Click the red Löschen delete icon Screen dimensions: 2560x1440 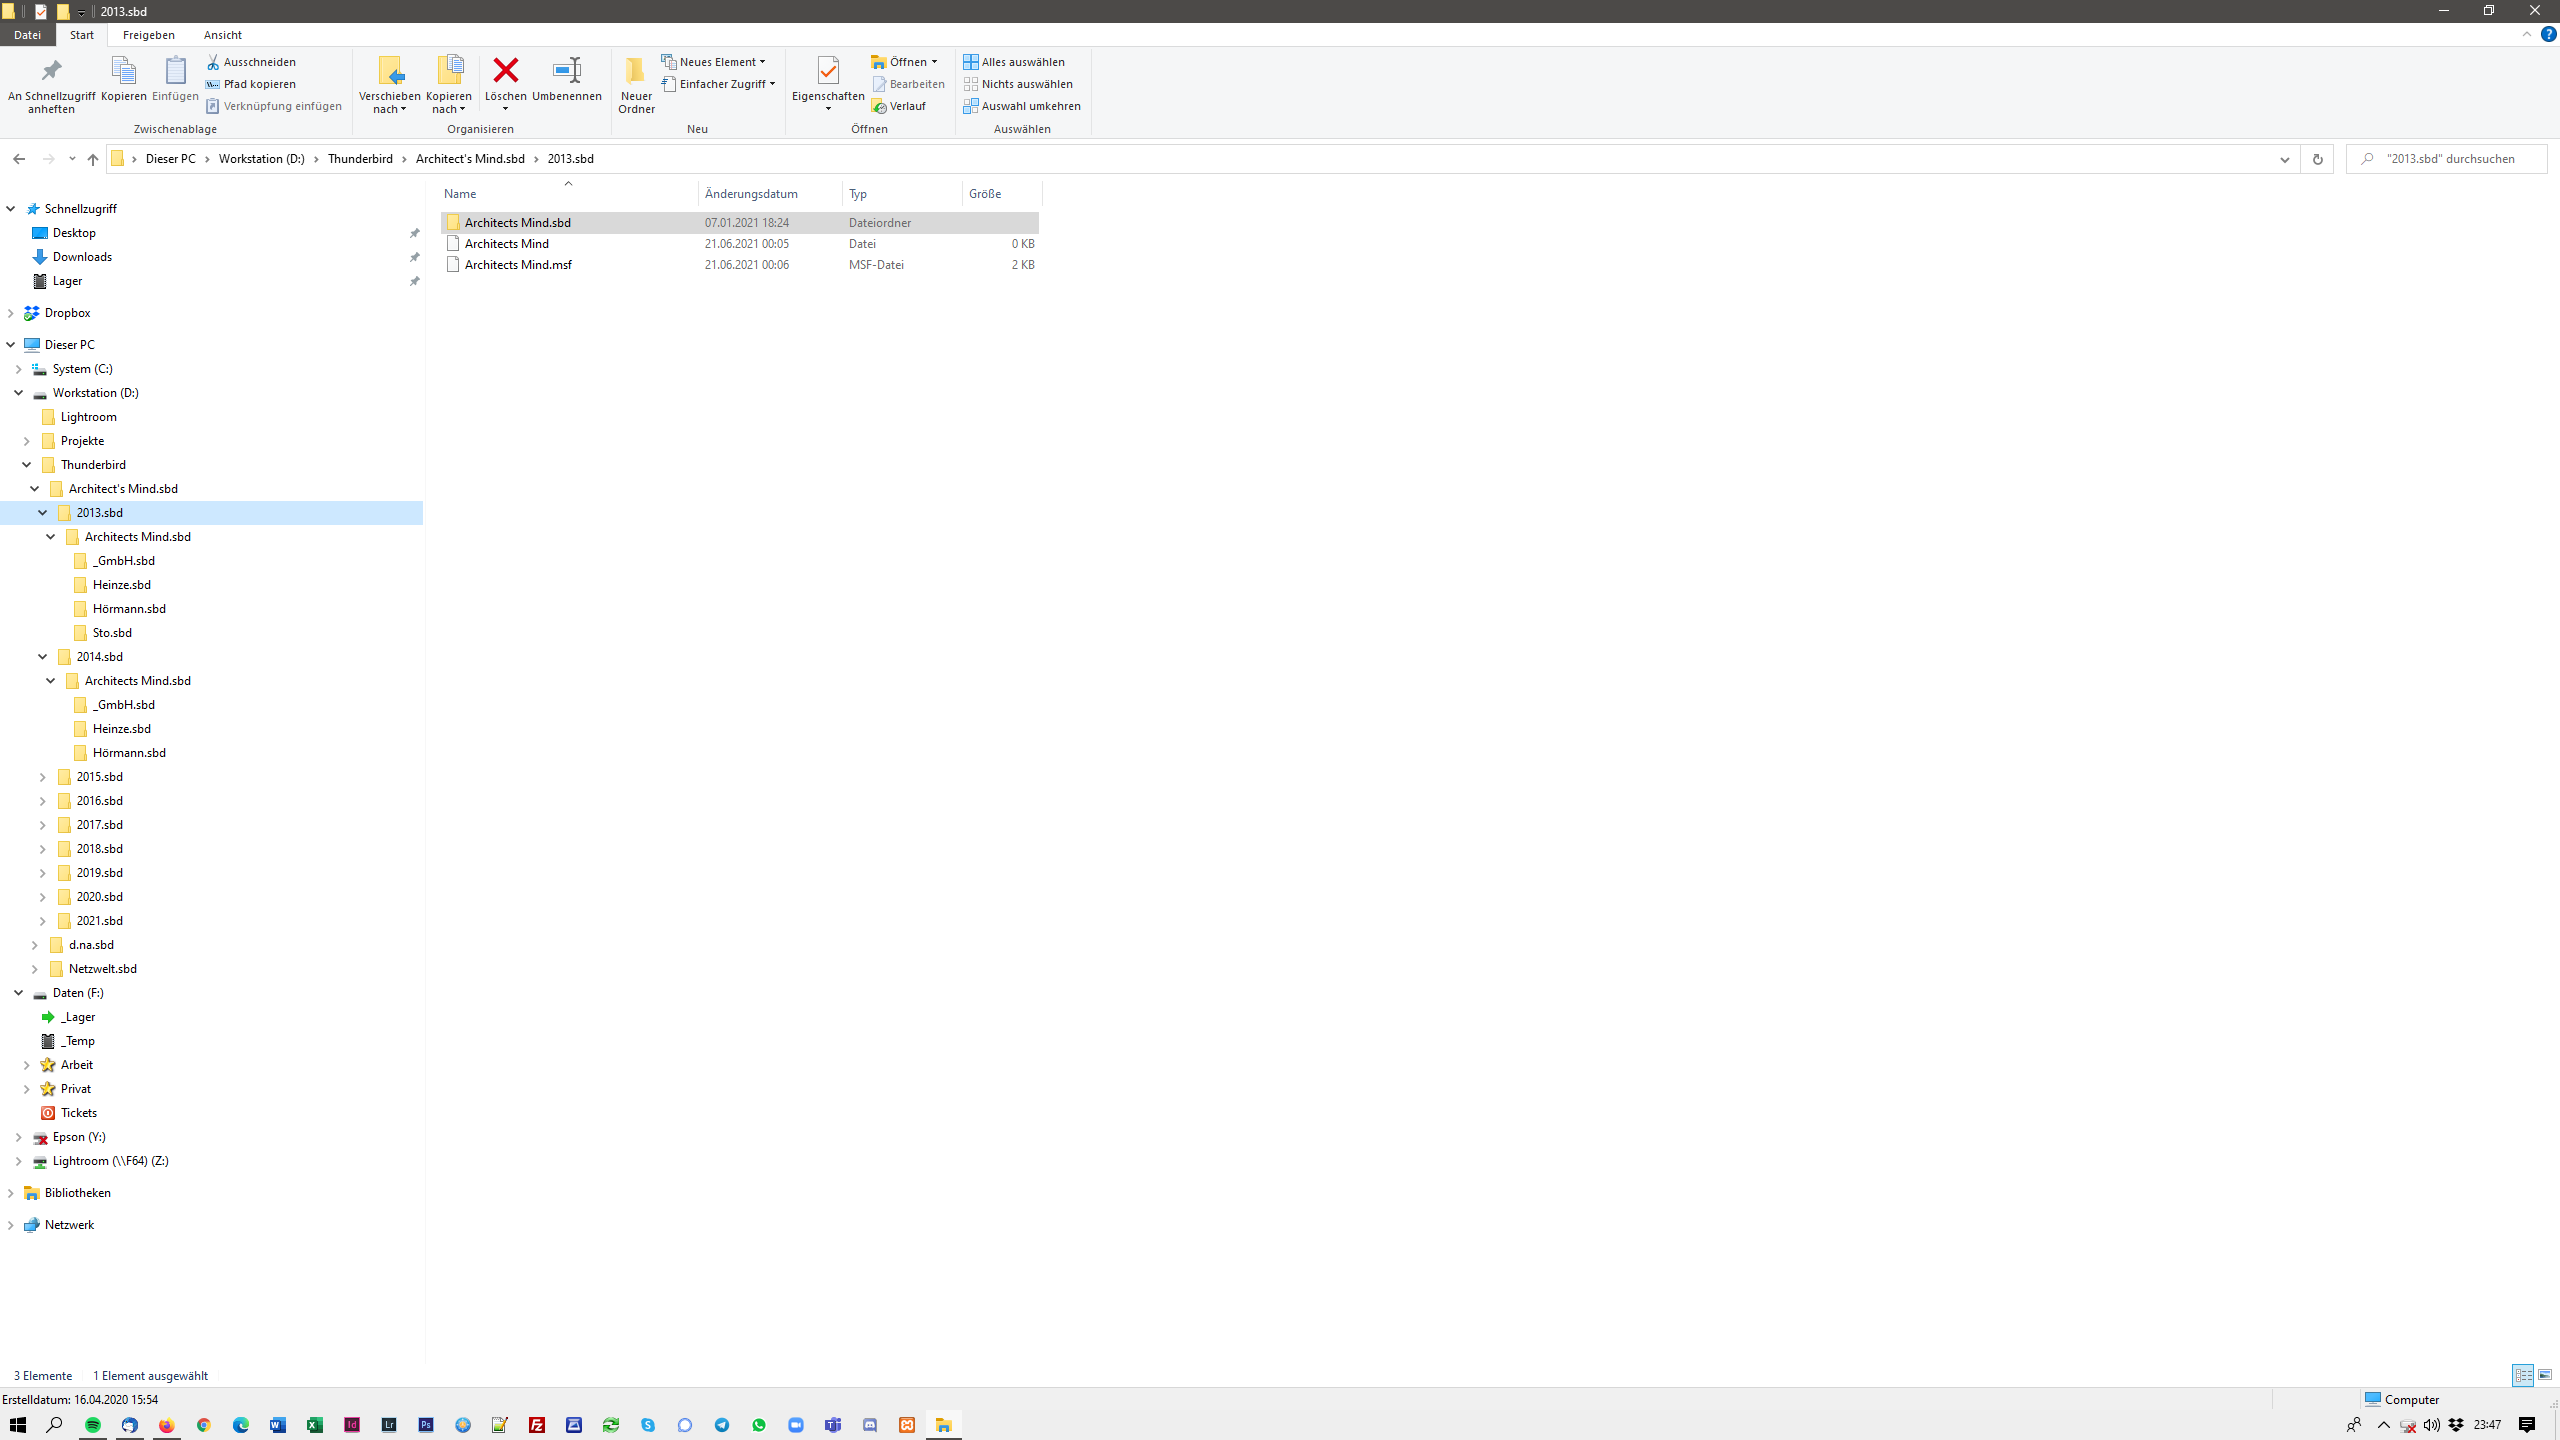505,71
